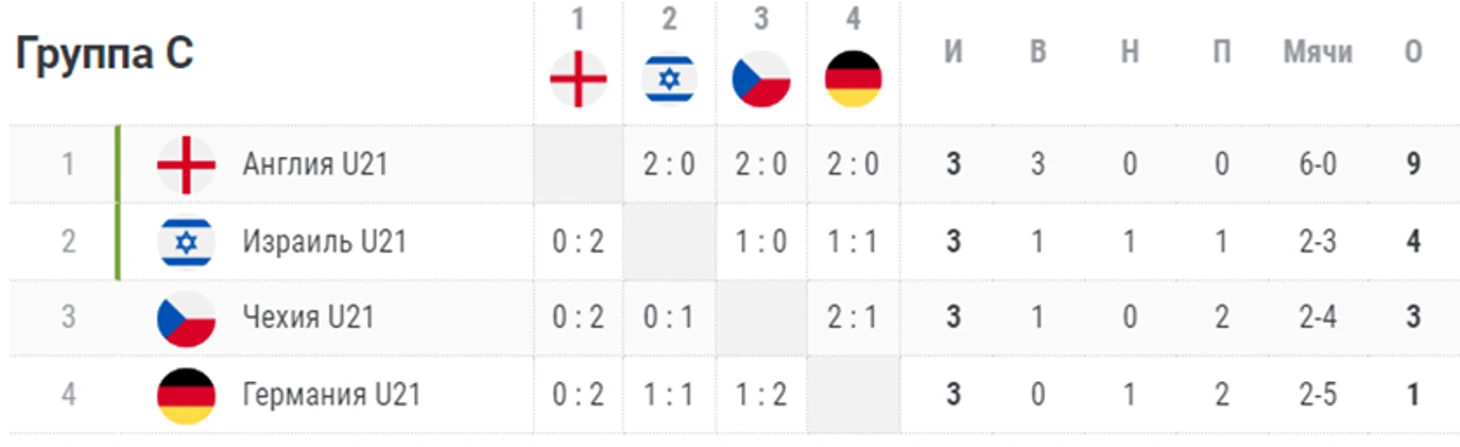The image size is (1460, 447).
Task: Click the Группа C heading
Action: coord(104,55)
